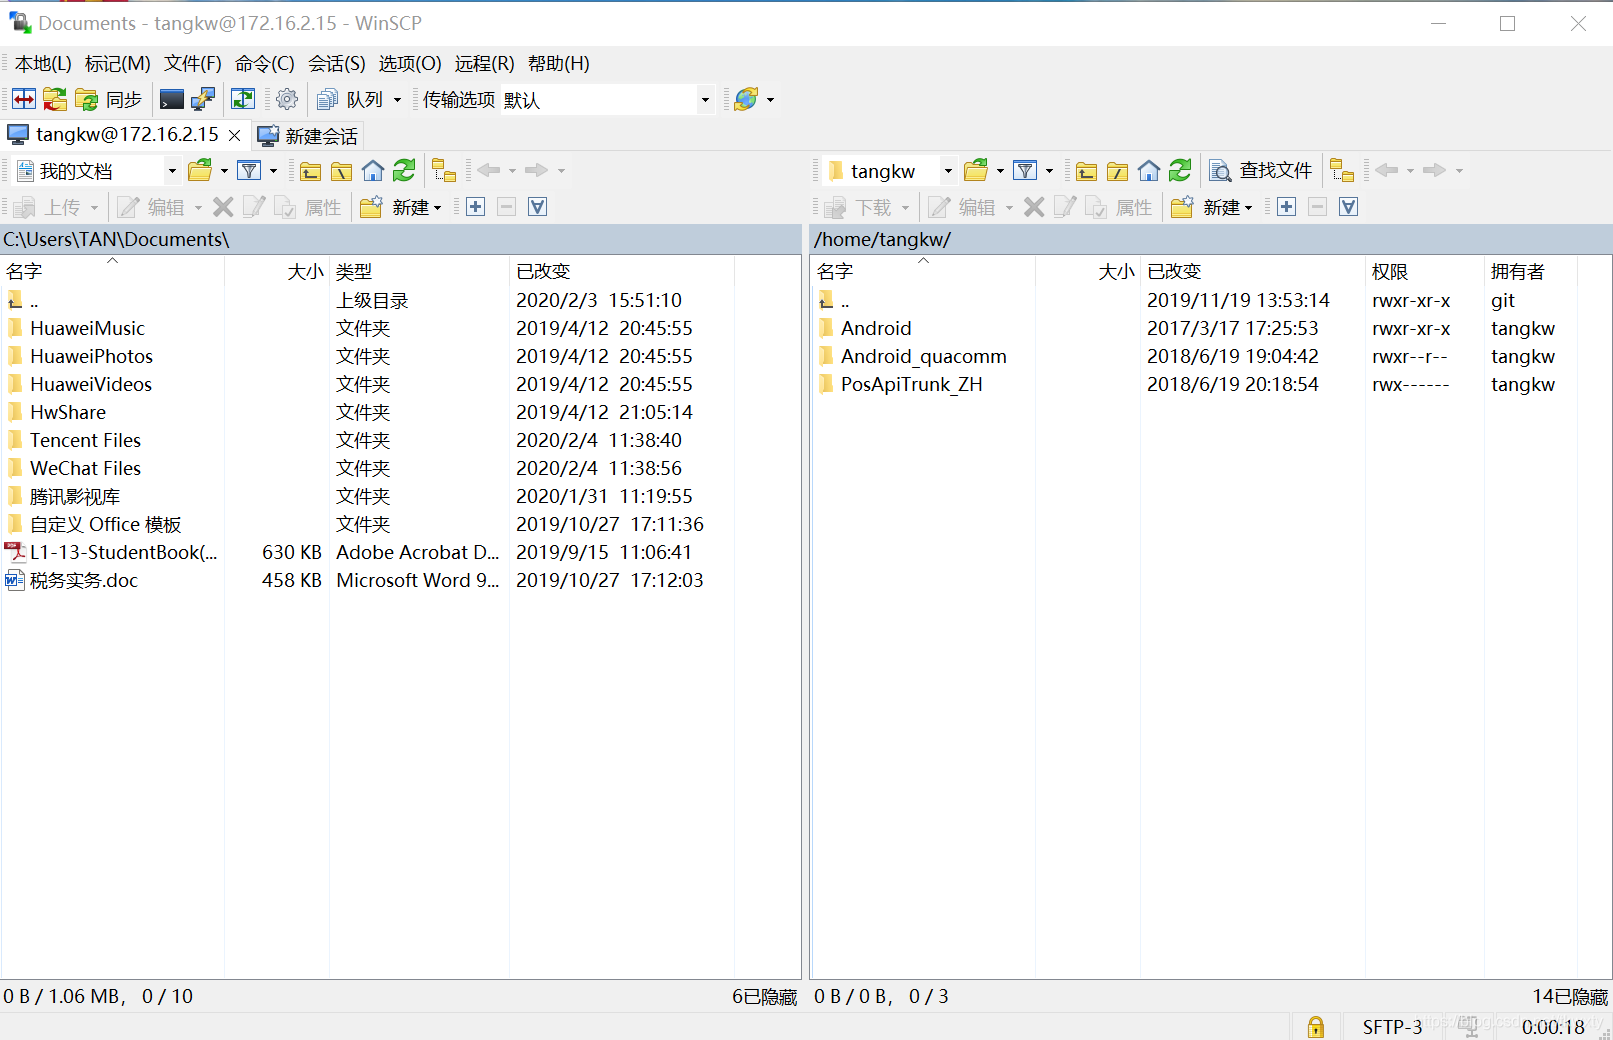Go to local home directory icon
Screen dimensions: 1613x1040
(373, 171)
